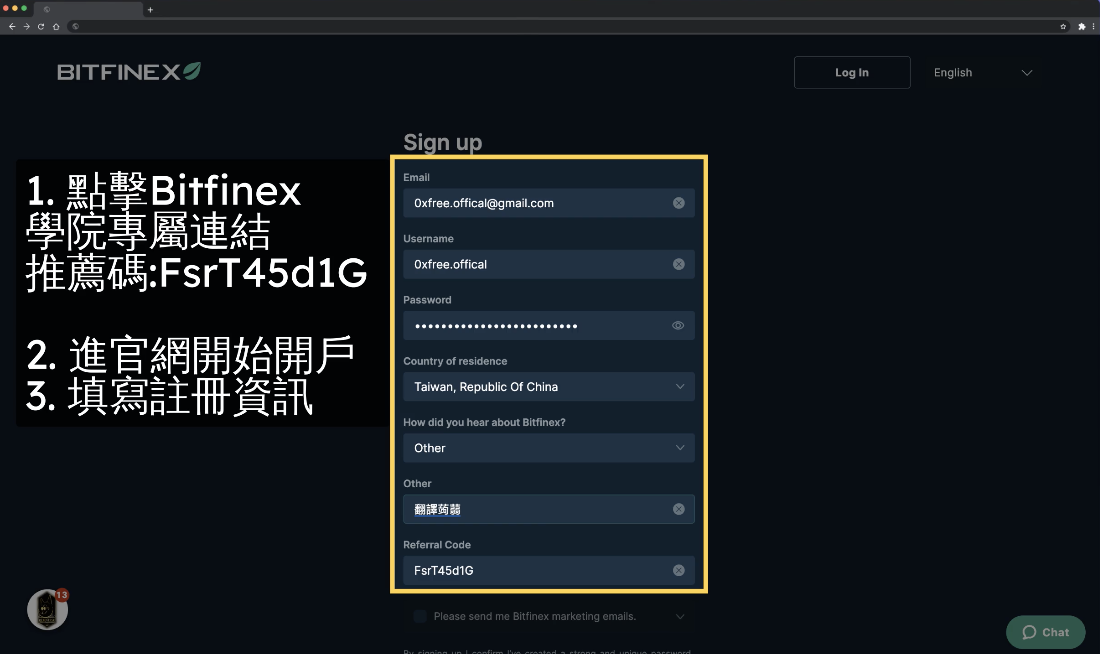Image resolution: width=1100 pixels, height=654 pixels.
Task: Open the Country of residence dropdown
Action: click(549, 387)
